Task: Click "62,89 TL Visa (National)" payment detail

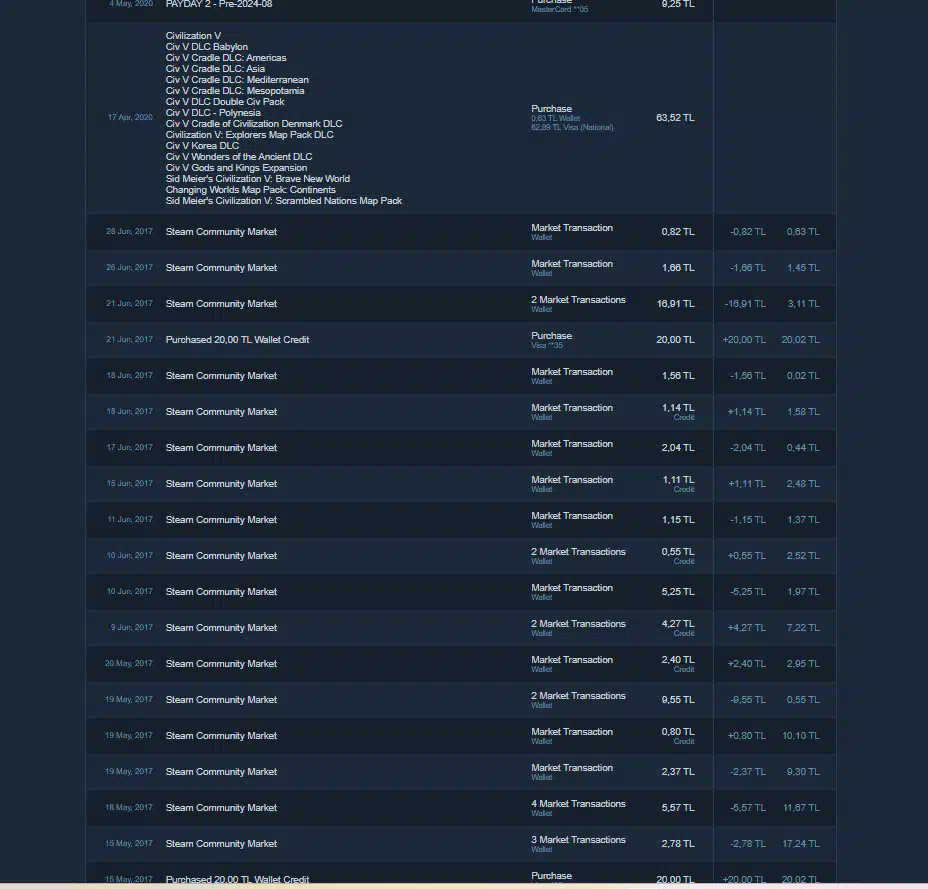Action: (572, 127)
